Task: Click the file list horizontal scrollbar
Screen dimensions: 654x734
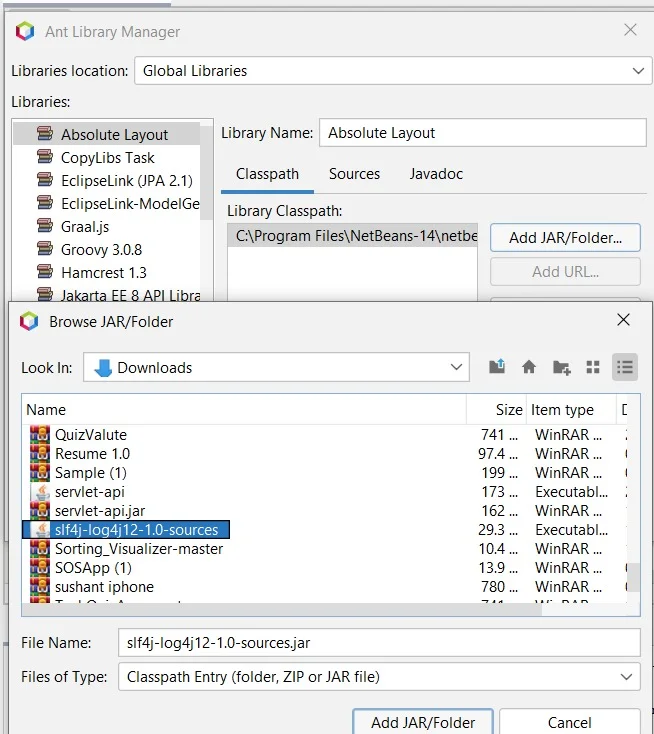Action: click(x=282, y=609)
